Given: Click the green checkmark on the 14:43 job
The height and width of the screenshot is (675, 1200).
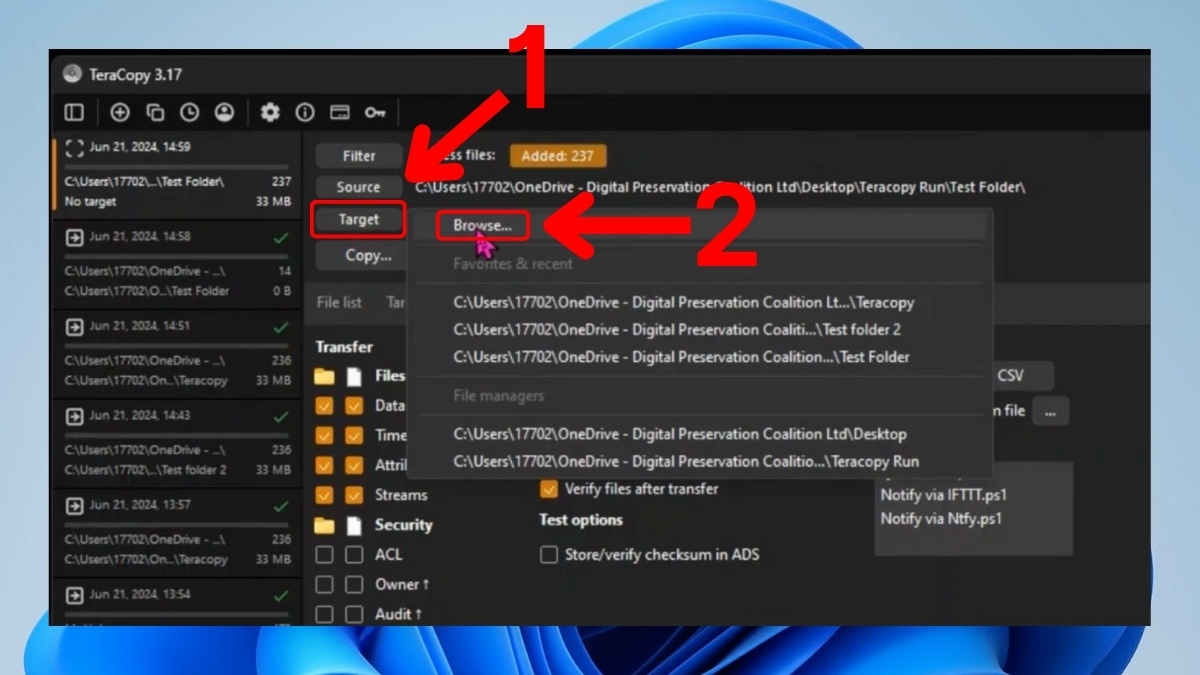Looking at the screenshot, I should click(281, 417).
